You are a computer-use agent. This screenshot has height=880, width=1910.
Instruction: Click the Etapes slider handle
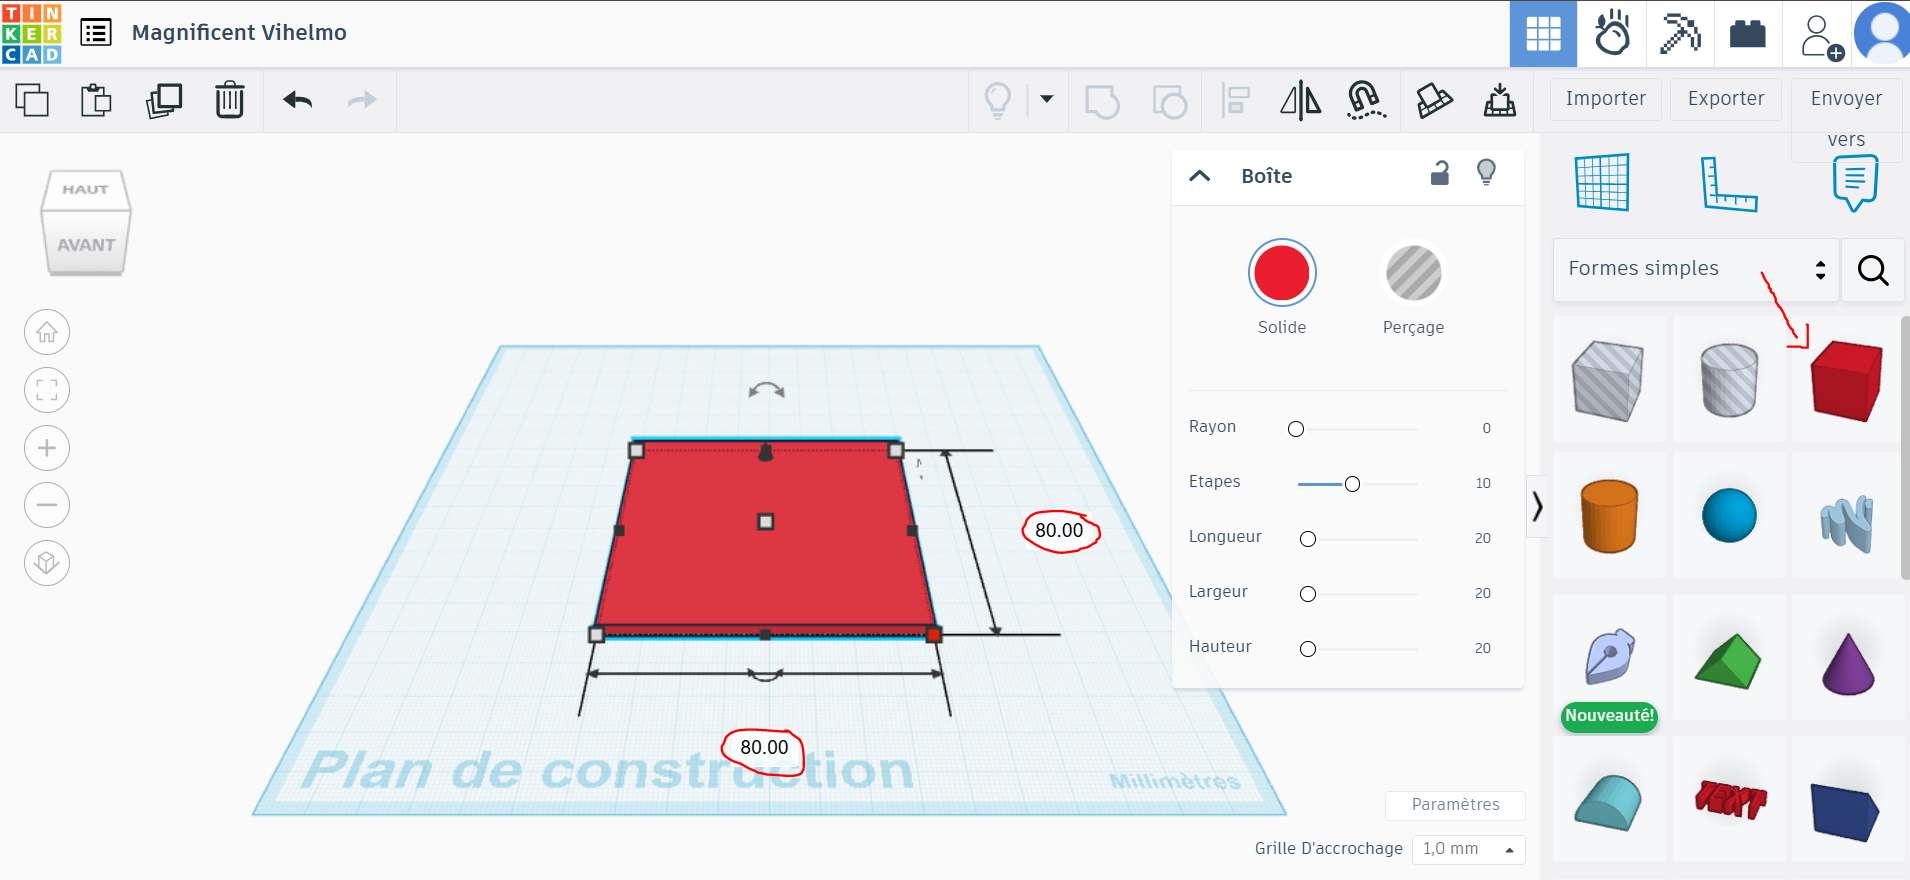point(1352,484)
